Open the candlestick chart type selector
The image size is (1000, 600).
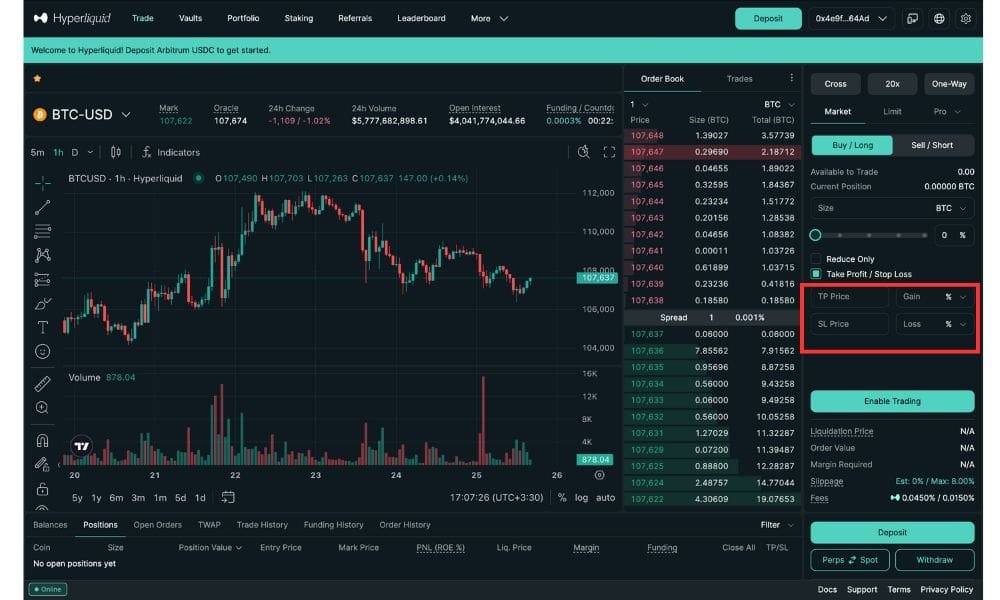(x=115, y=152)
